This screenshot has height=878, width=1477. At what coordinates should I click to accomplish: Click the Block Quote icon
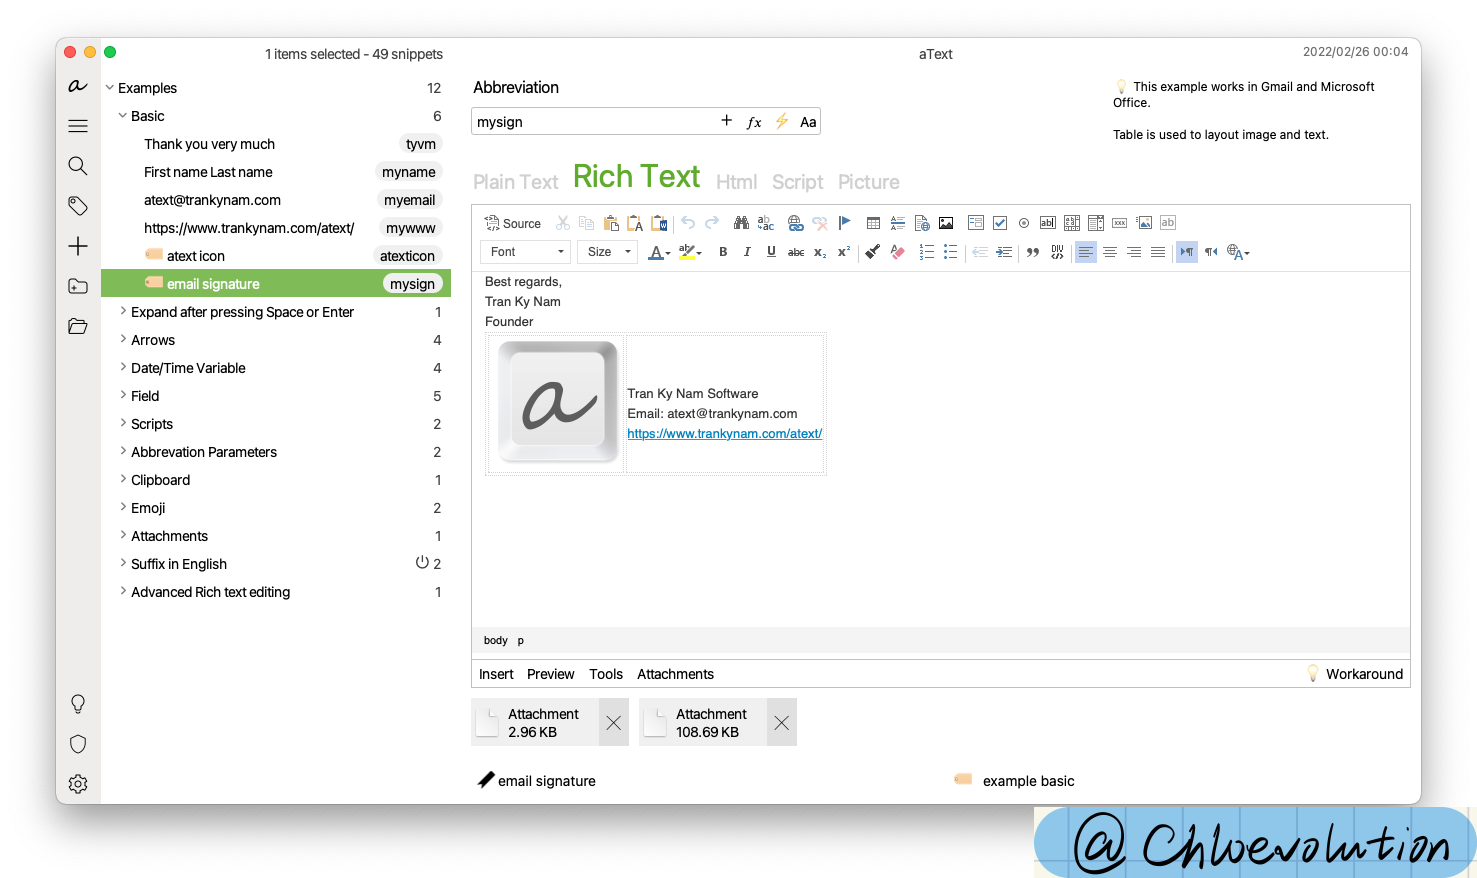tap(1033, 252)
